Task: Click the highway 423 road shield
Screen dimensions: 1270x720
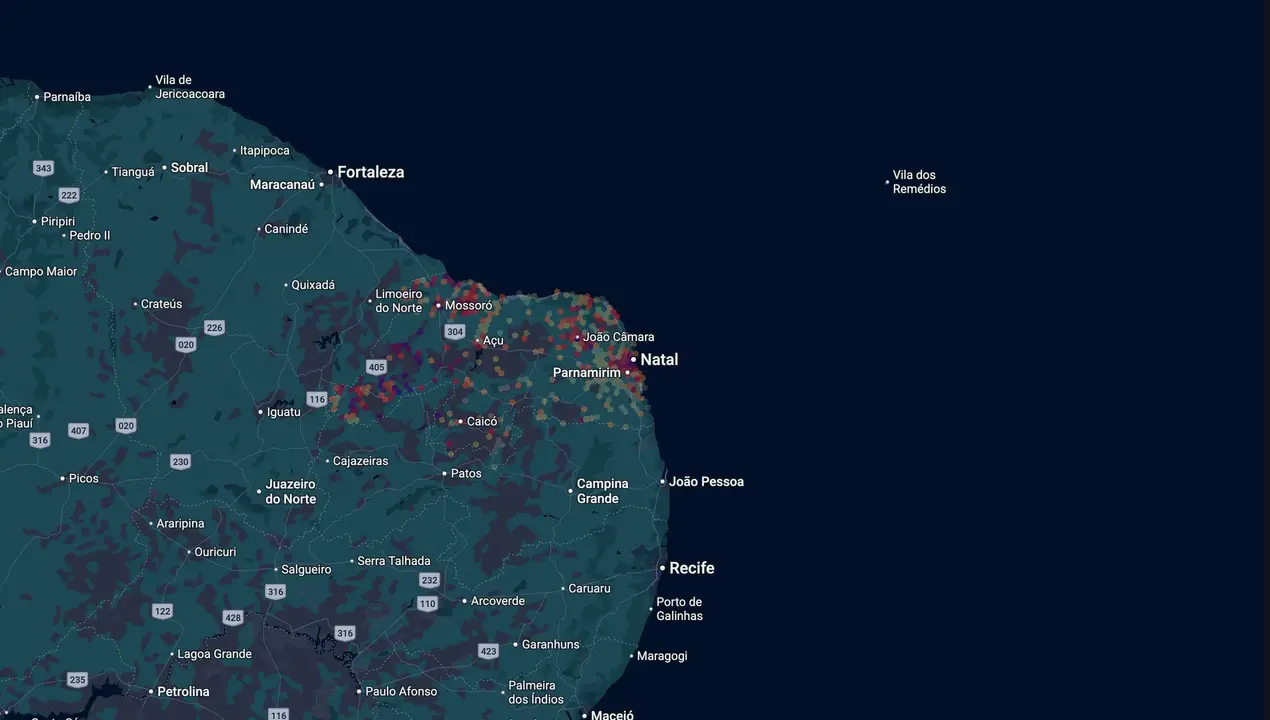Action: point(488,651)
